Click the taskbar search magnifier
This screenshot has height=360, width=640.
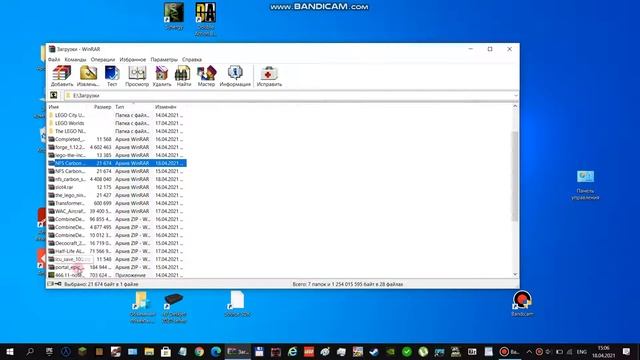click(30, 351)
